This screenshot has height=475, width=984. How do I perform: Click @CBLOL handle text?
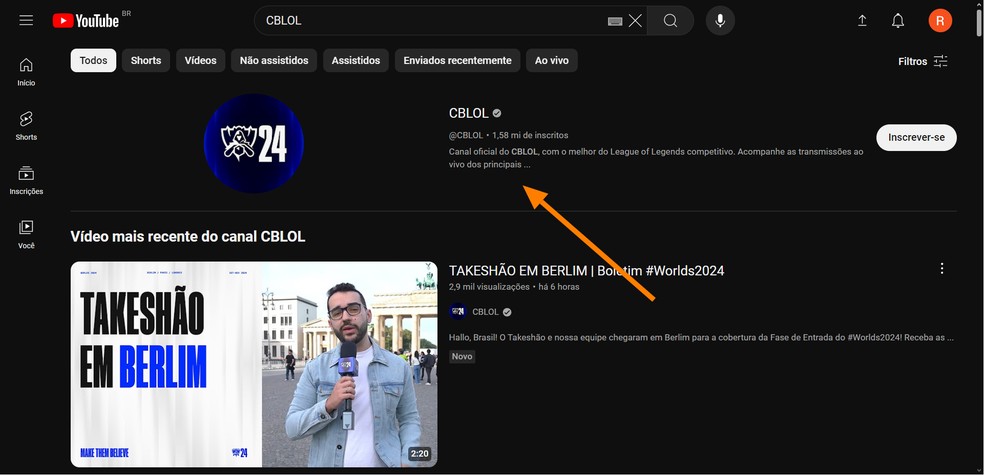click(x=466, y=135)
